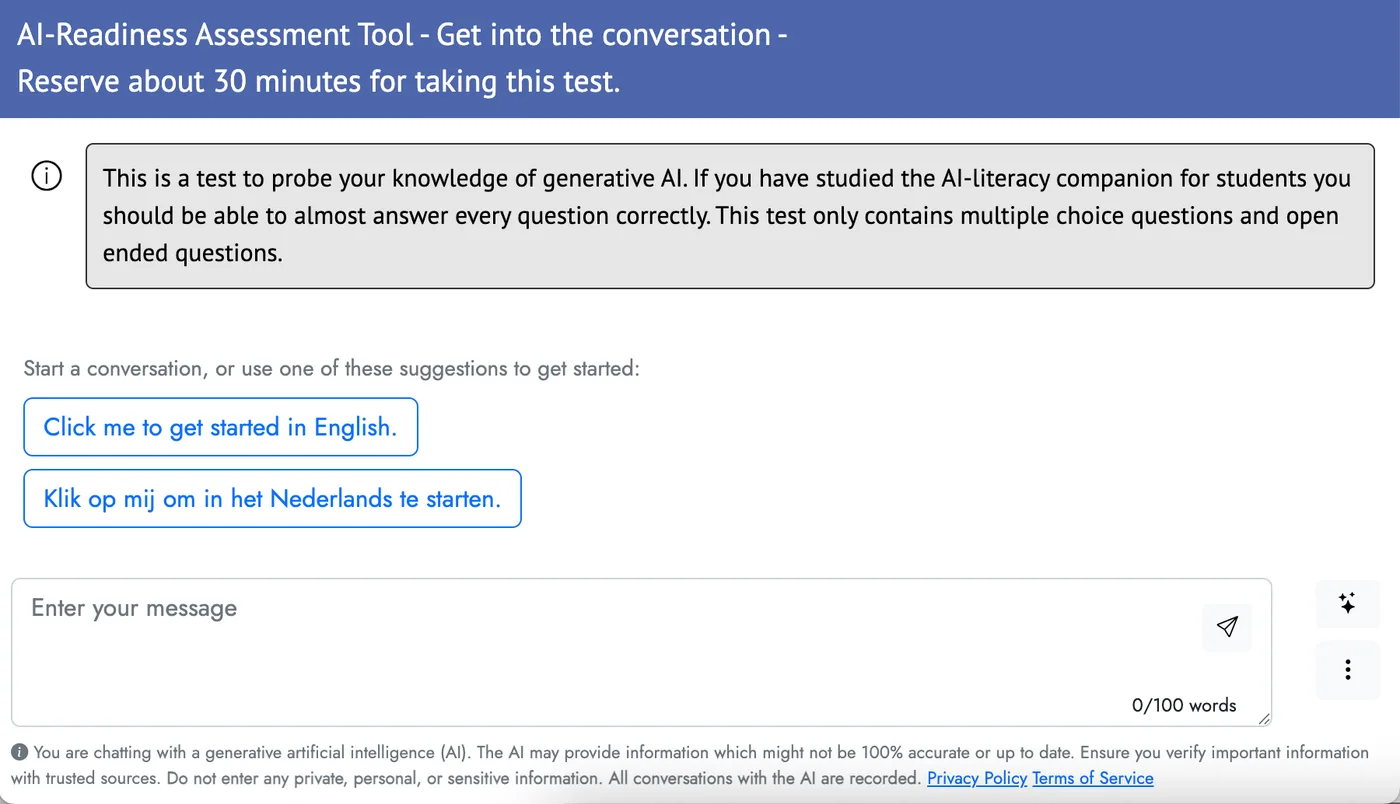
Task: Open the sparkle AI suggestions button
Action: point(1347,603)
